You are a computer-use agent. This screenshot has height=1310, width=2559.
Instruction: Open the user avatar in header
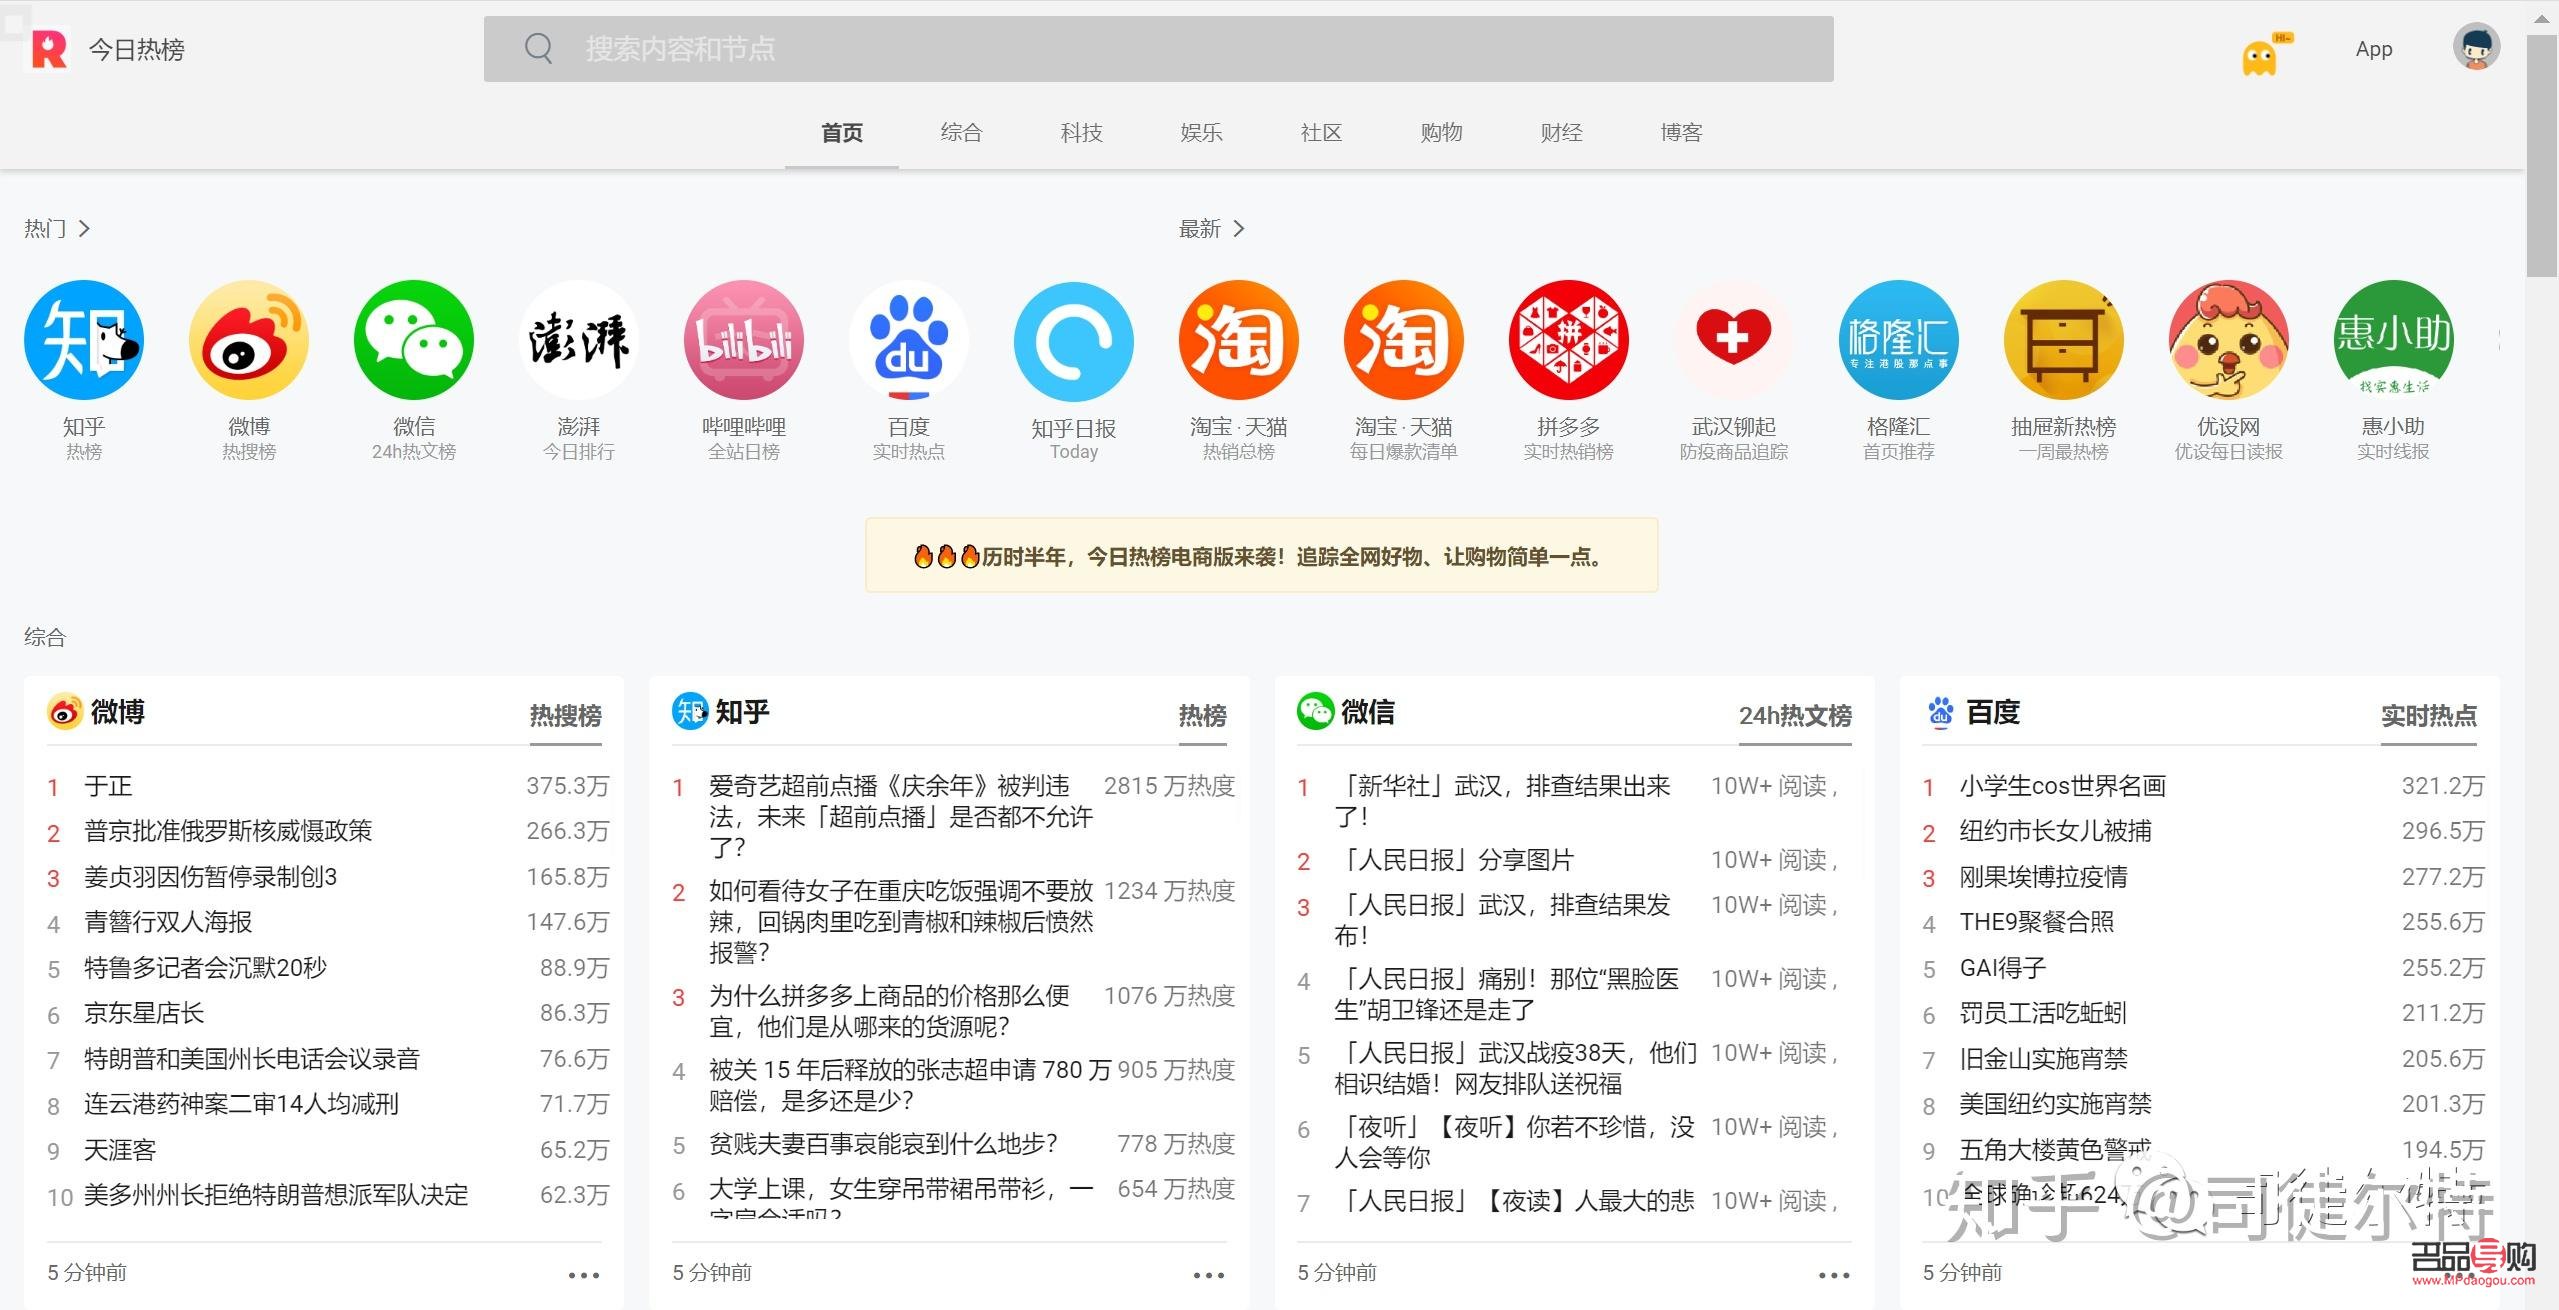[2477, 47]
